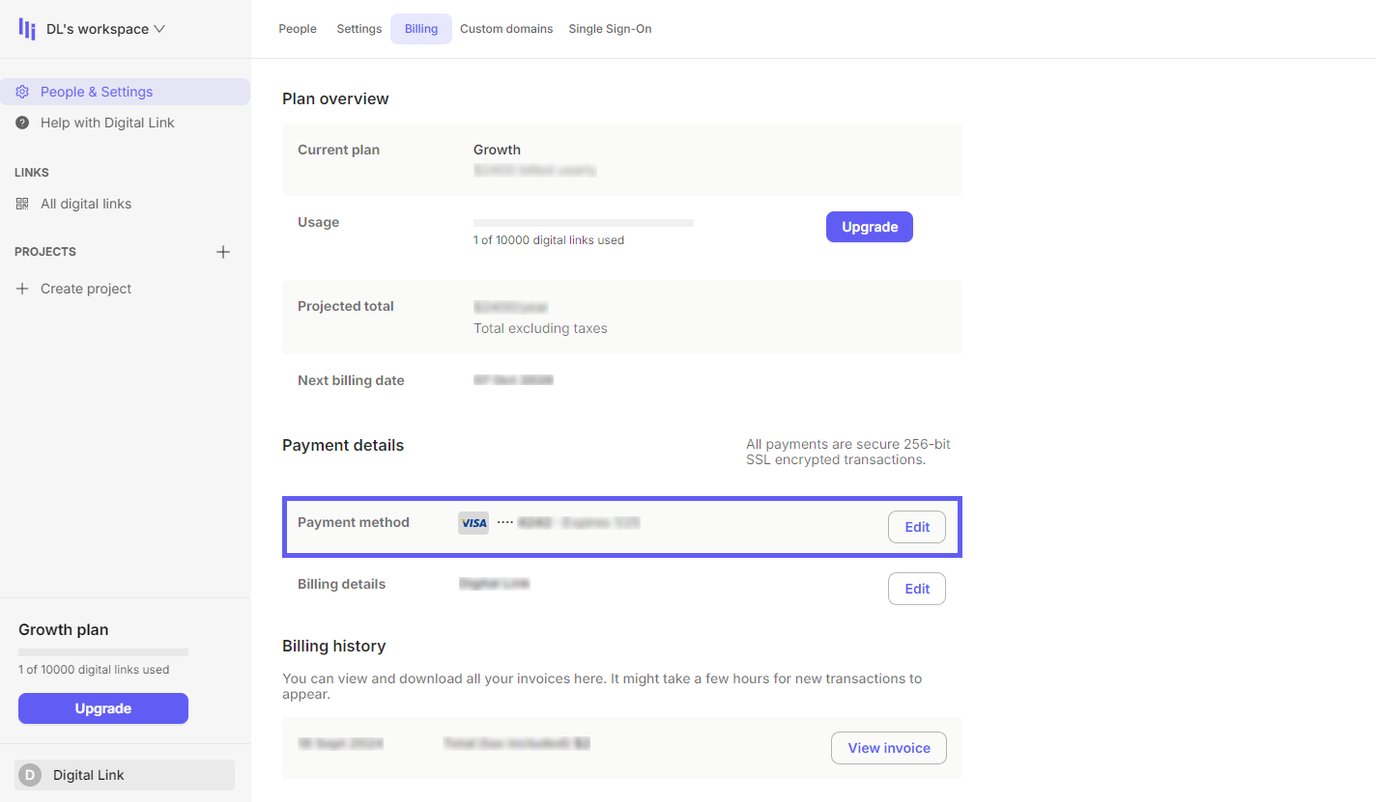The width and height of the screenshot is (1376, 802).
Task: Switch to the People tab
Action: (297, 28)
